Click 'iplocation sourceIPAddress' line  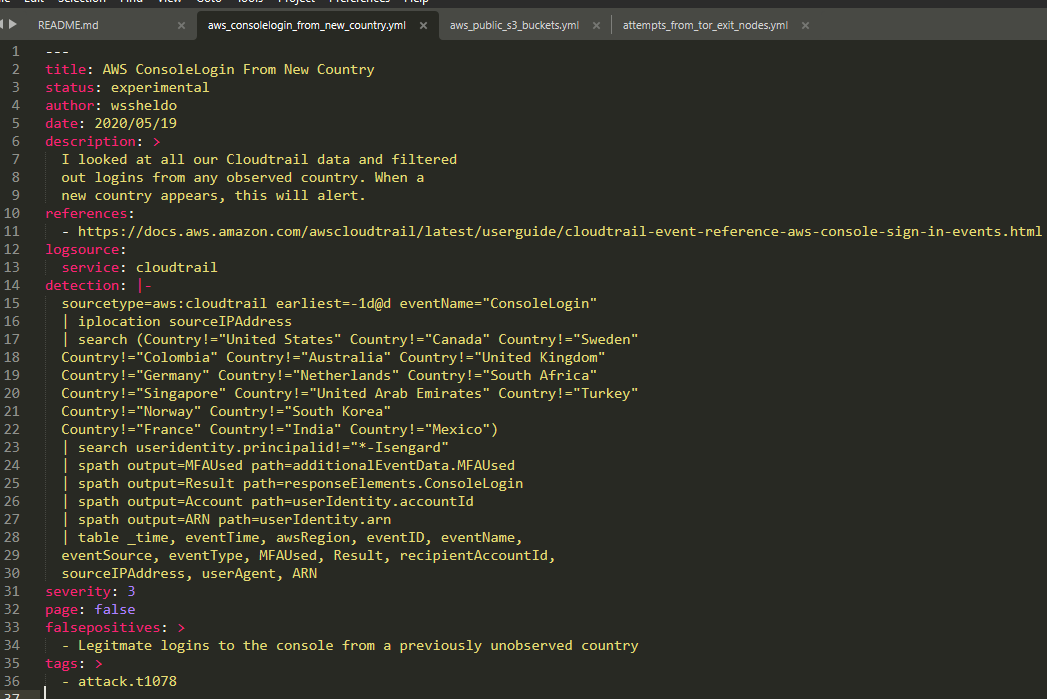185,322
